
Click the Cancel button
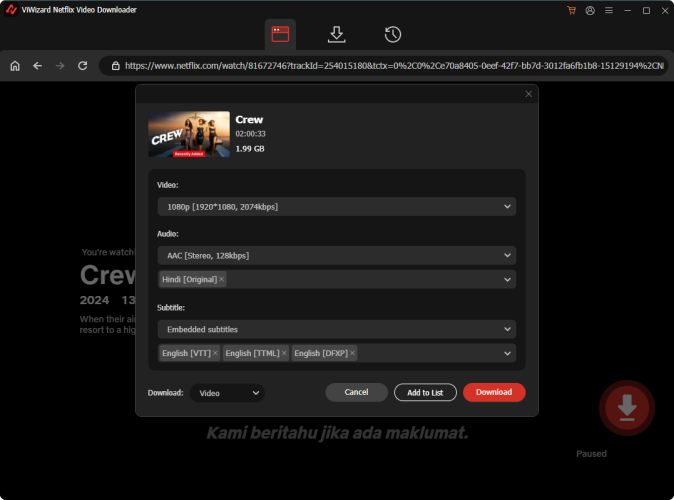pyautogui.click(x=356, y=392)
